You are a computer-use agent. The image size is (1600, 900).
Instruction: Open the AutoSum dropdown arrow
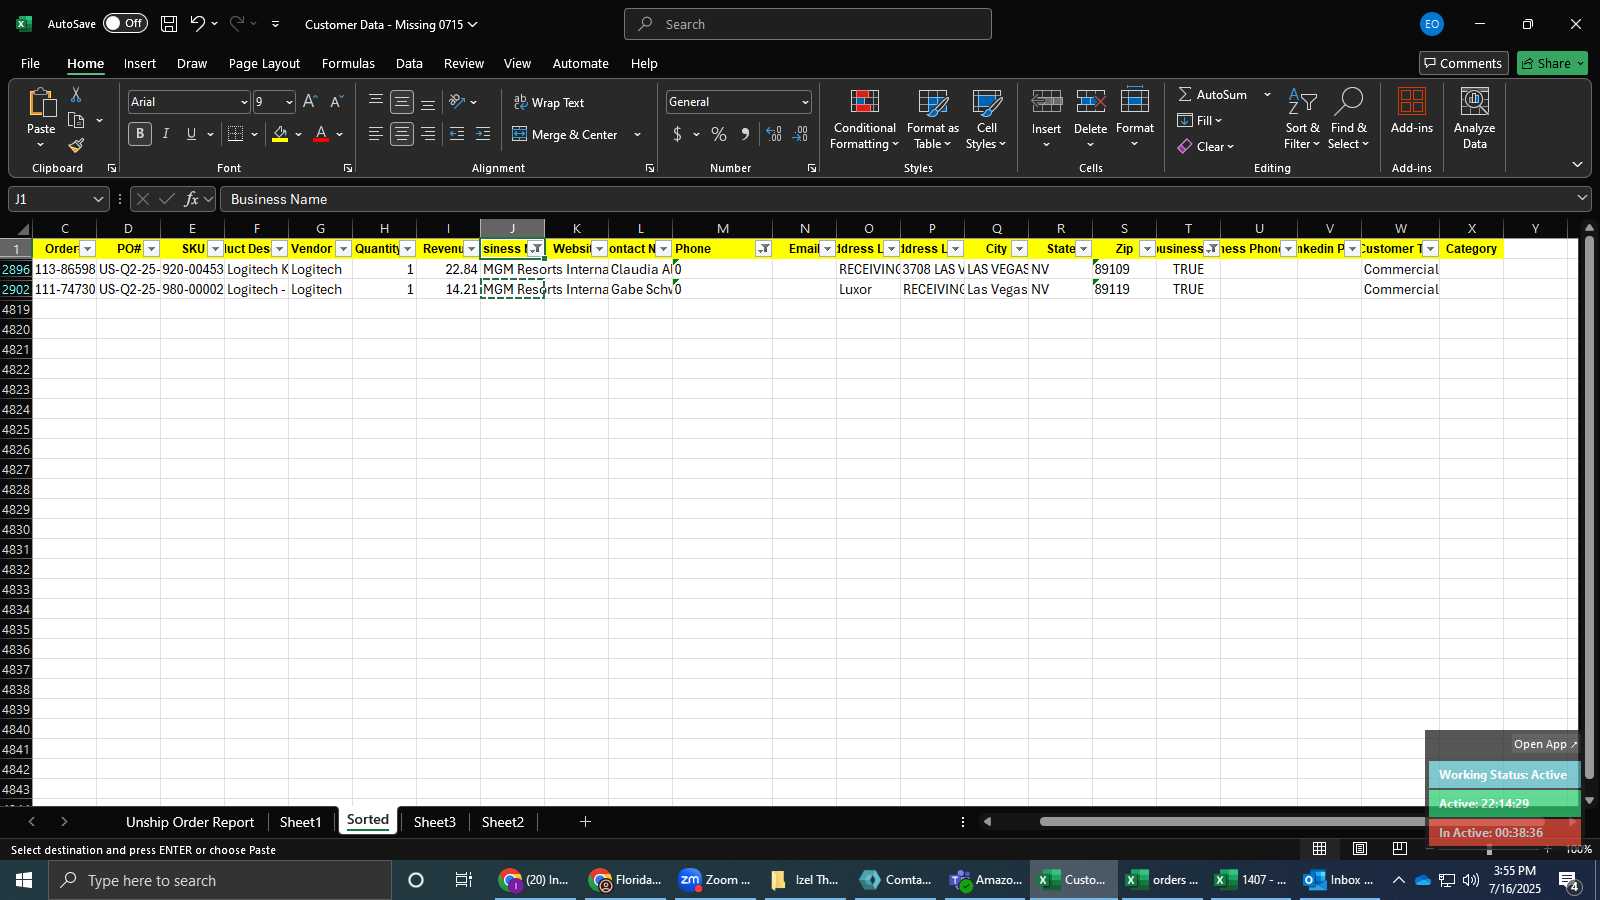[x=1267, y=94]
